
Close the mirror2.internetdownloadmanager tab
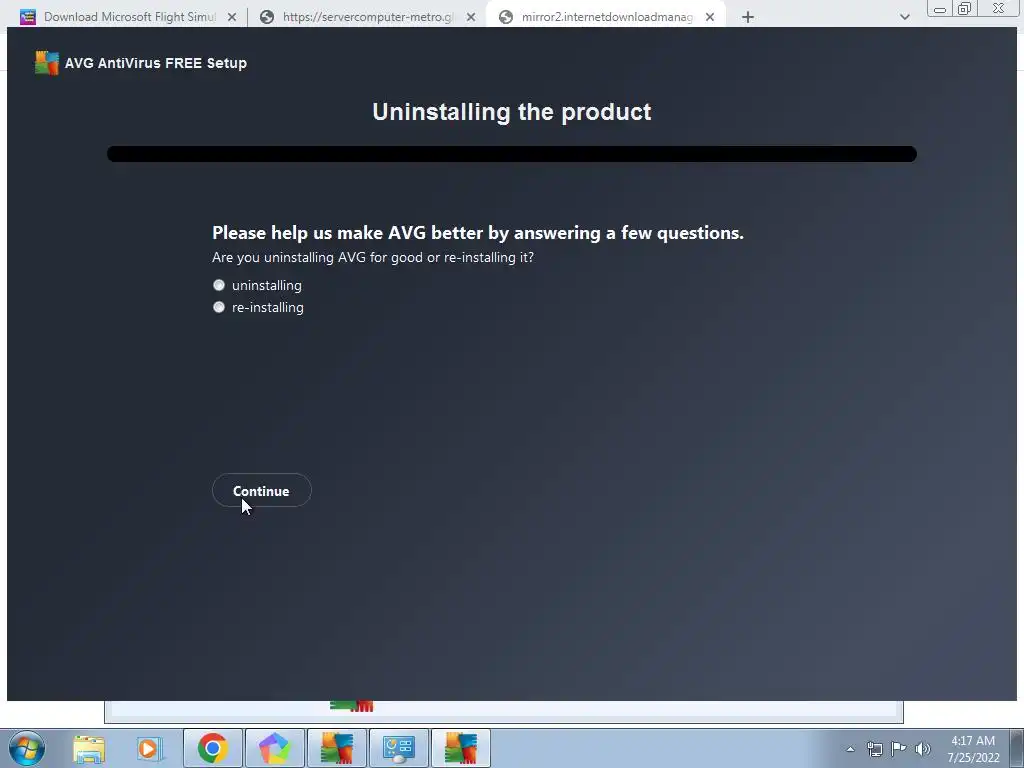(x=710, y=17)
